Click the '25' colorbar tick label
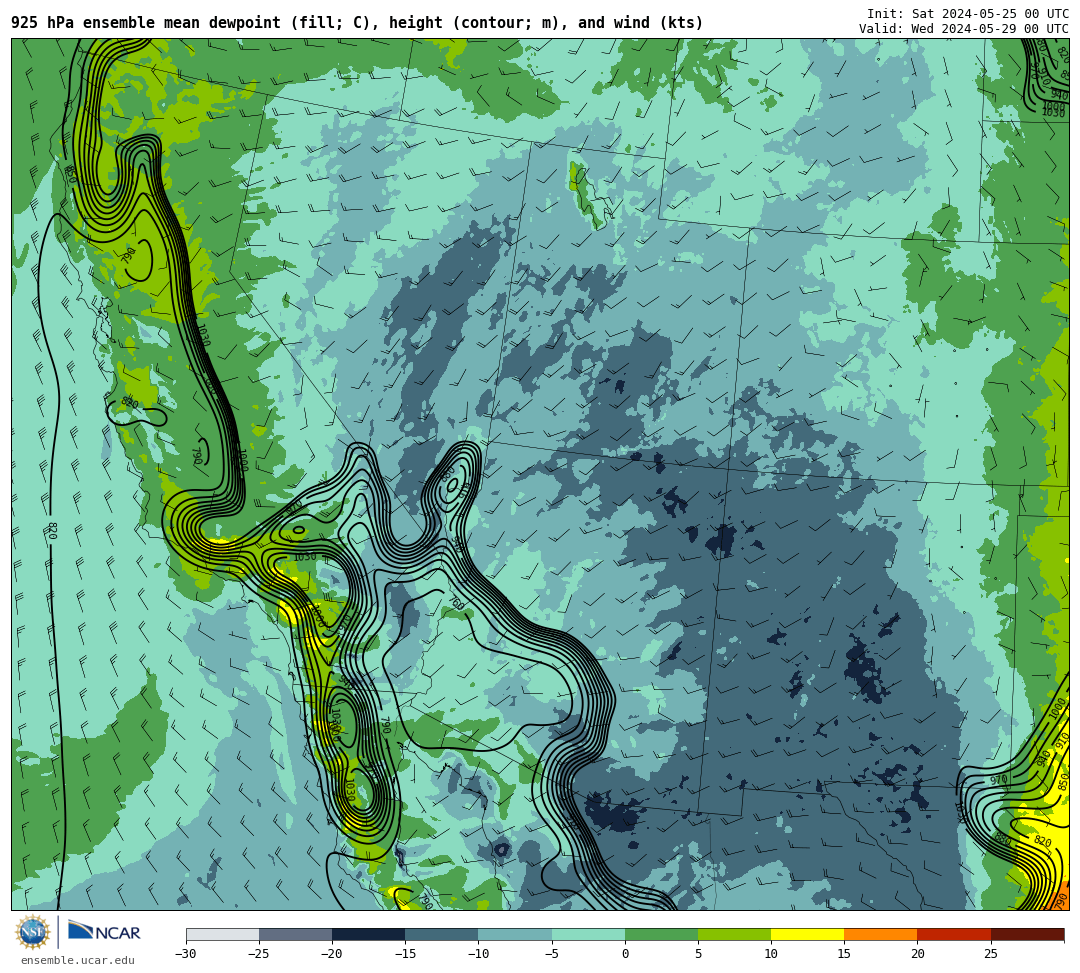Screen dimensions: 1080x973 point(990,954)
